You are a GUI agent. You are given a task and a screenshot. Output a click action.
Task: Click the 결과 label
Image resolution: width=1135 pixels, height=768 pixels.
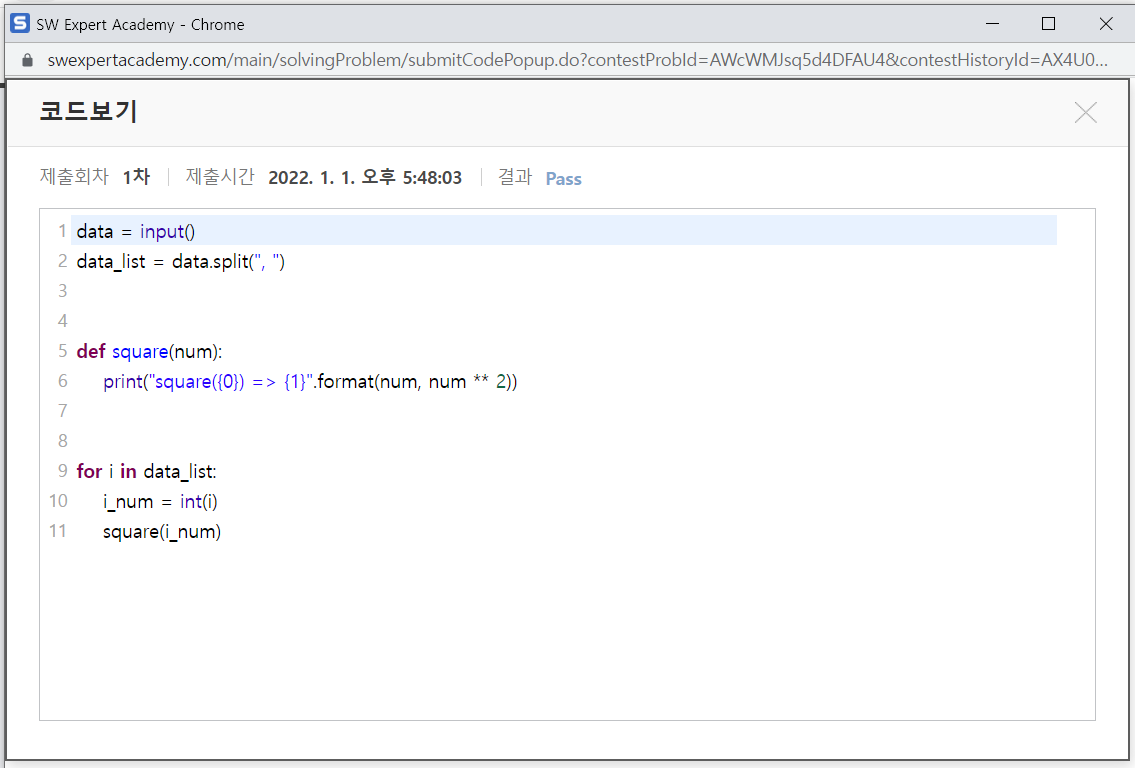pos(515,177)
